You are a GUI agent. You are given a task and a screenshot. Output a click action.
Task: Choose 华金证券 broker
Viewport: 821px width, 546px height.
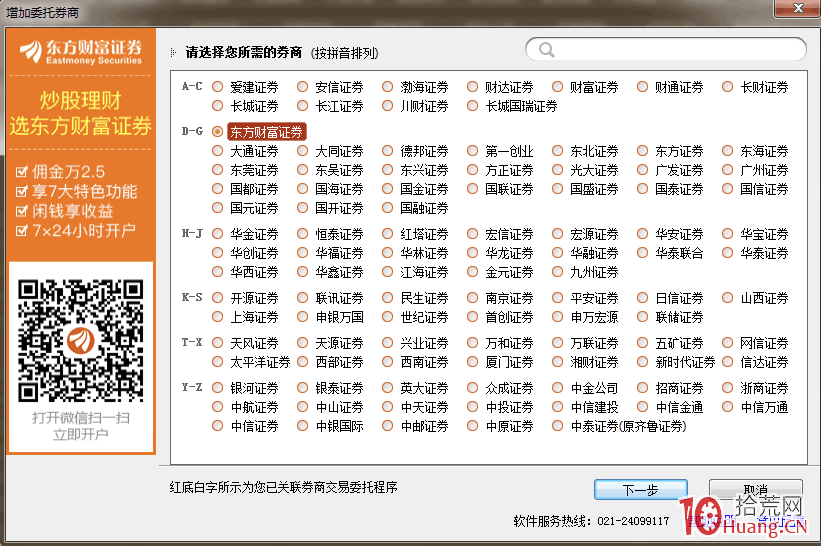(x=217, y=234)
